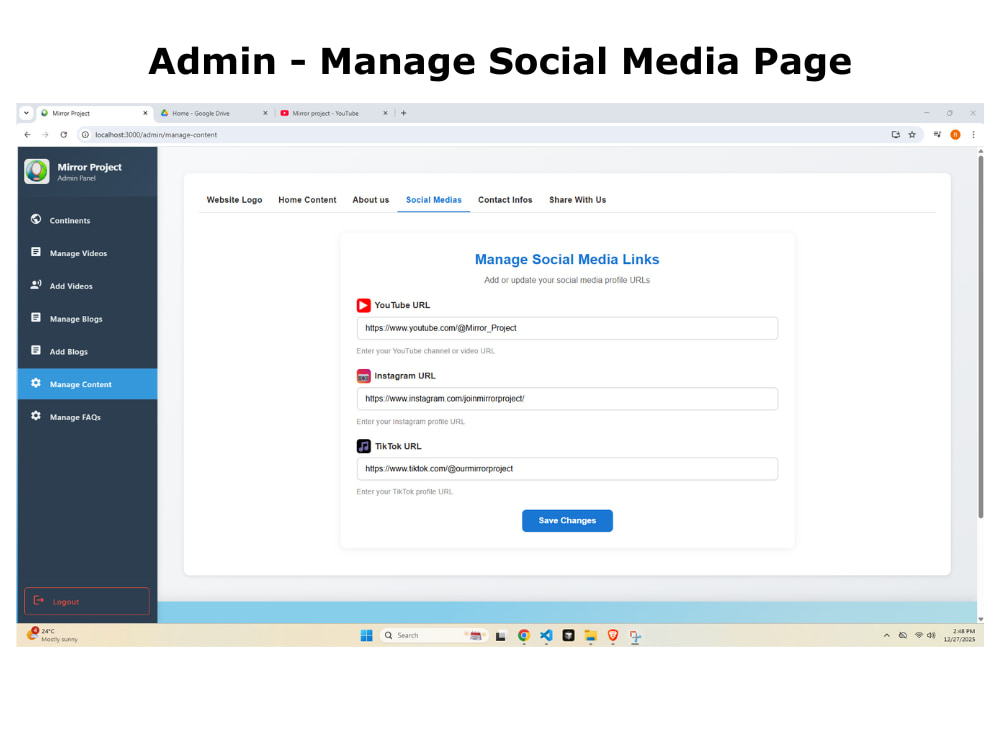Click the site info icon in the address bar
This screenshot has height=750, width=1000.
click(85, 135)
